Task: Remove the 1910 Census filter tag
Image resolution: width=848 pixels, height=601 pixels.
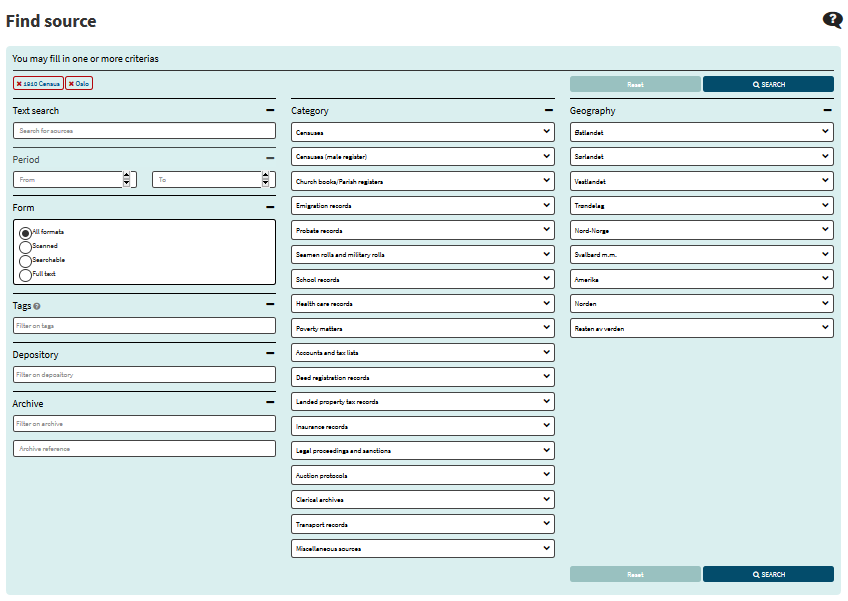Action: pyautogui.click(x=19, y=84)
